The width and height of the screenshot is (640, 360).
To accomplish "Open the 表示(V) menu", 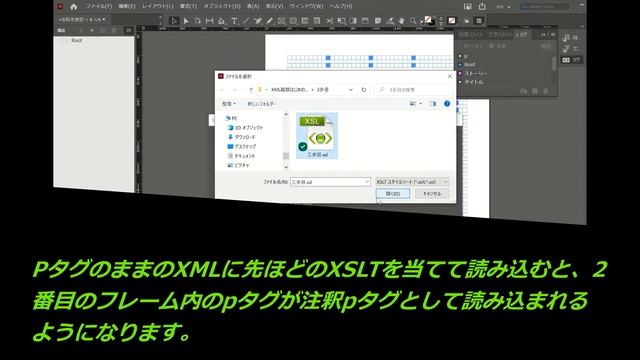I will pyautogui.click(x=274, y=7).
